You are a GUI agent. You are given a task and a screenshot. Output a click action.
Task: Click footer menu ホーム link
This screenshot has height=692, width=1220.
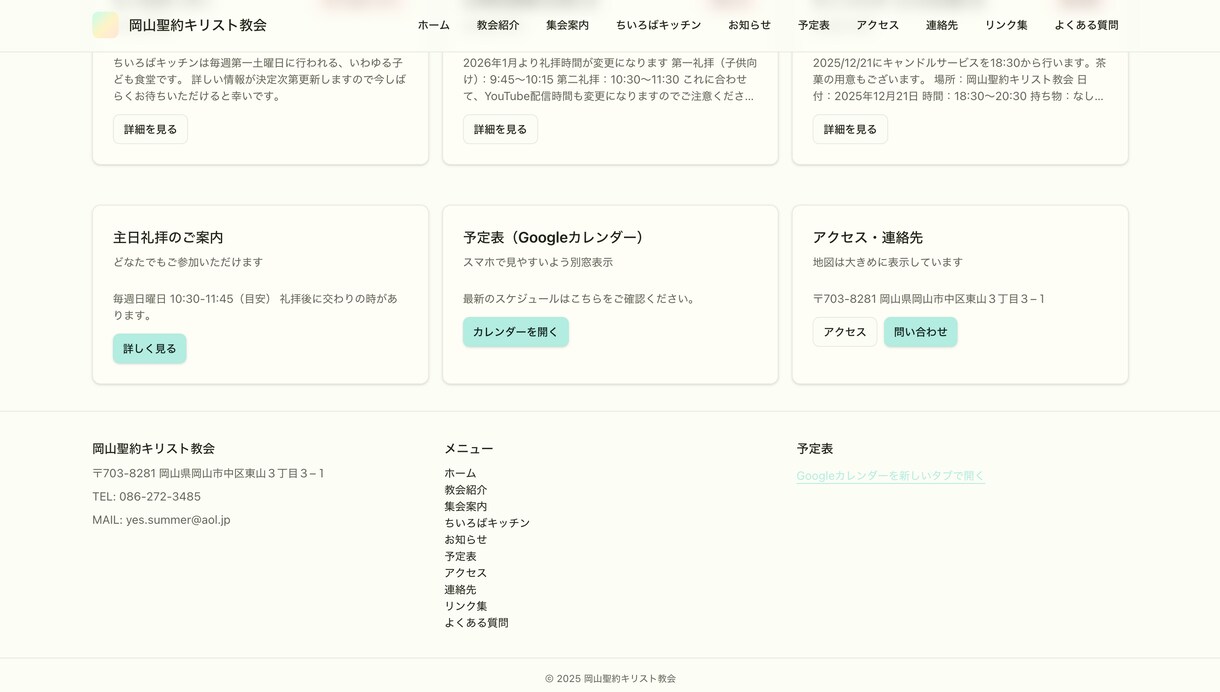461,473
